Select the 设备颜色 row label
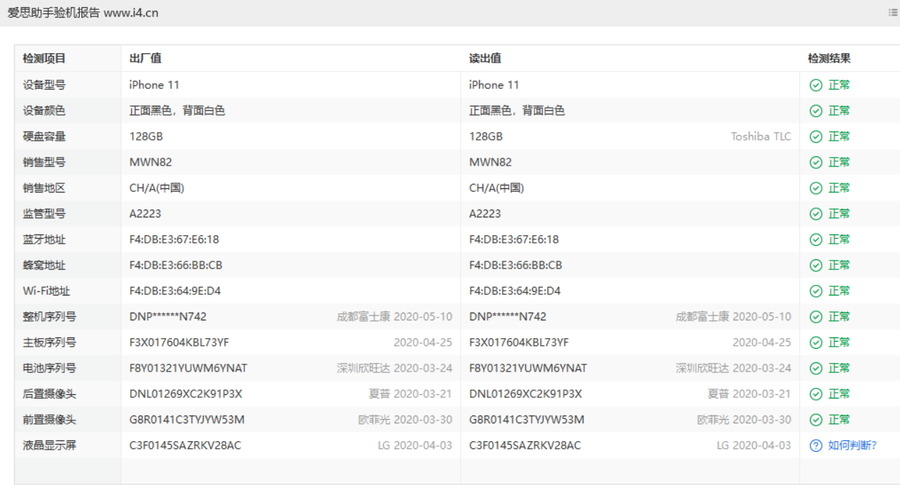Viewport: 900px width, 488px height. point(44,111)
